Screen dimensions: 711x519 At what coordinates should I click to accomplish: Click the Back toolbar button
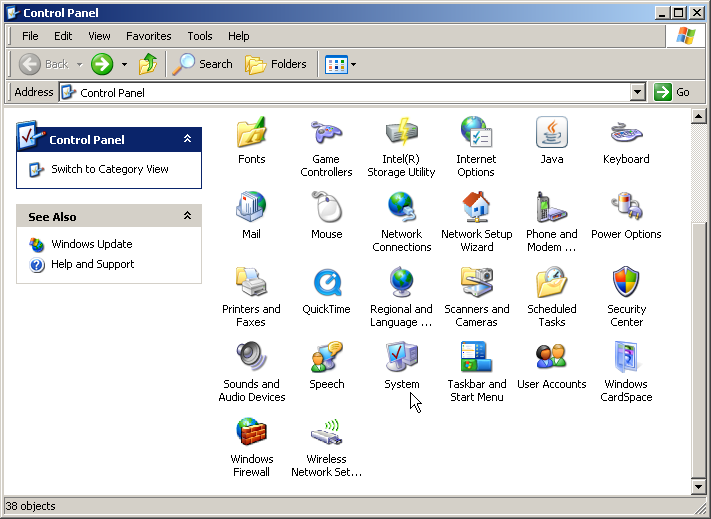pos(44,64)
